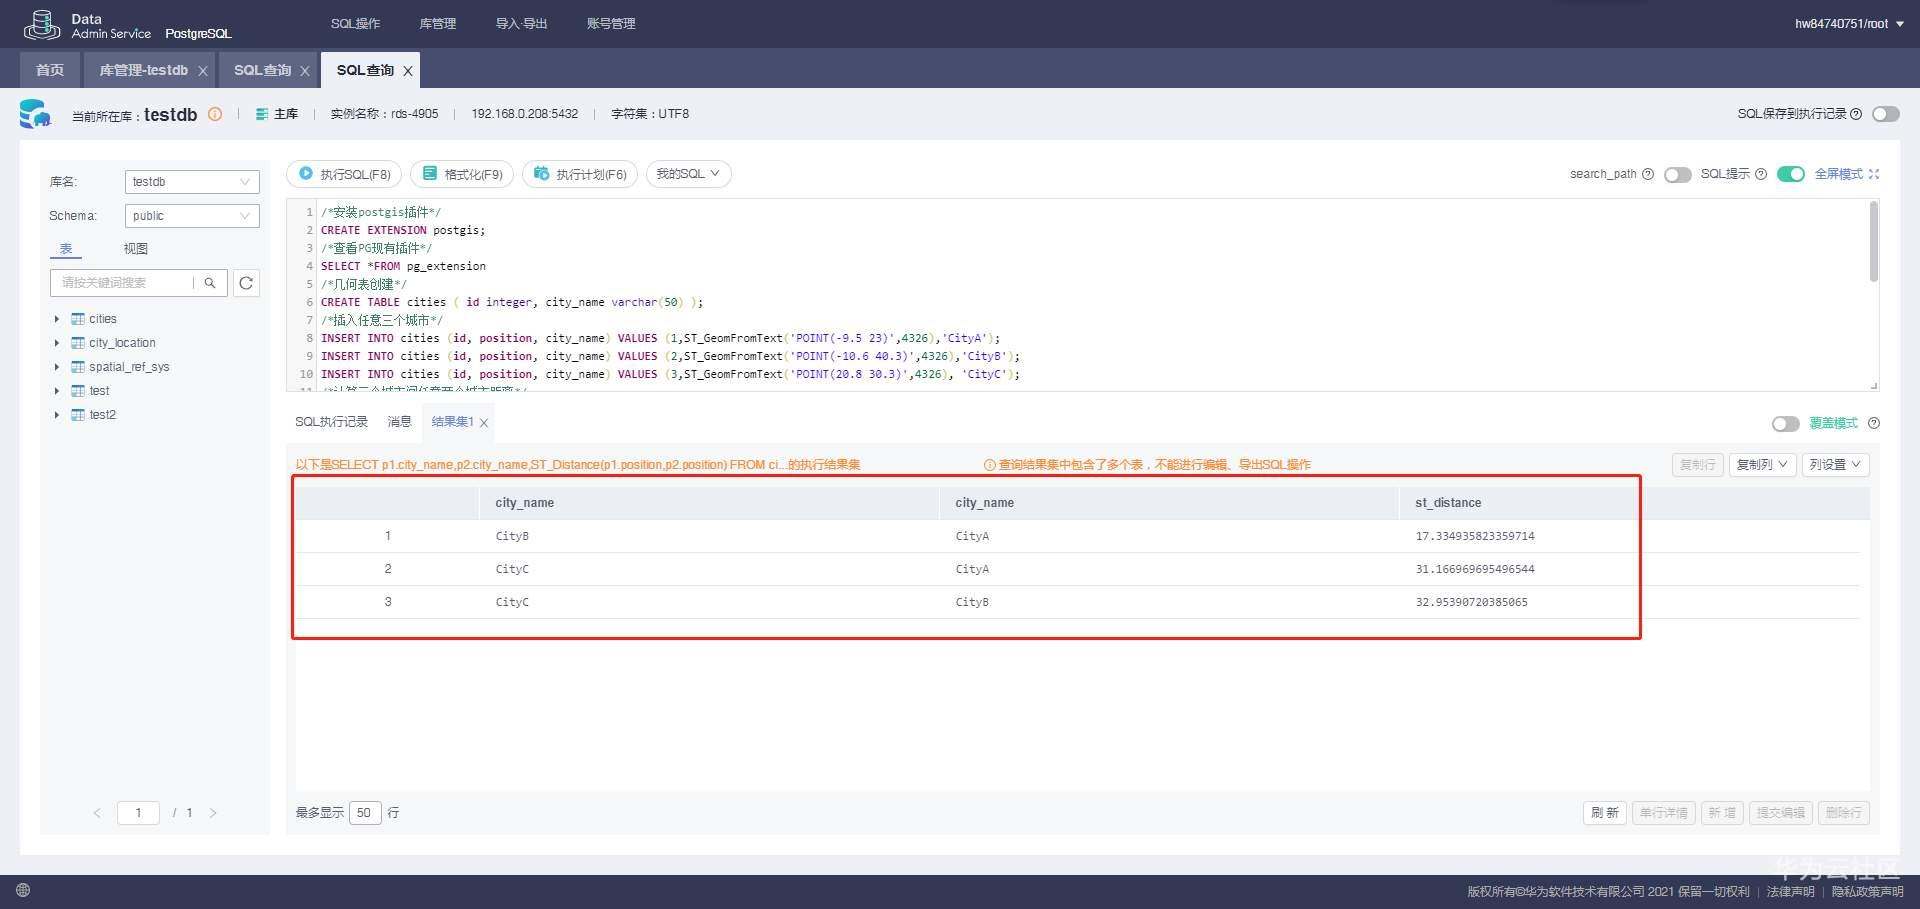Click the current database icon
The height and width of the screenshot is (909, 1920).
(35, 114)
